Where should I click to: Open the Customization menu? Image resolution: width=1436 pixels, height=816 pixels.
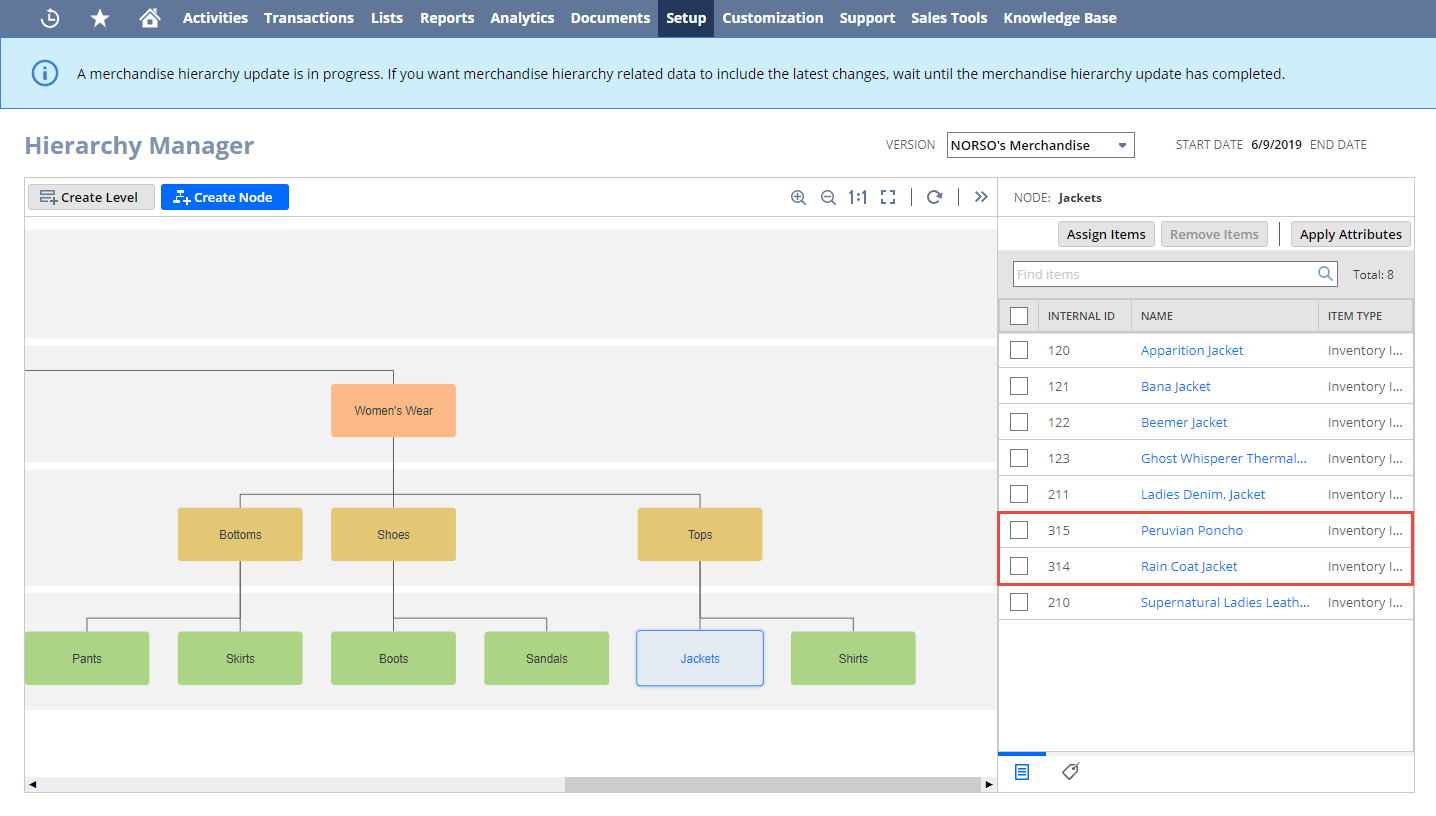coord(773,18)
